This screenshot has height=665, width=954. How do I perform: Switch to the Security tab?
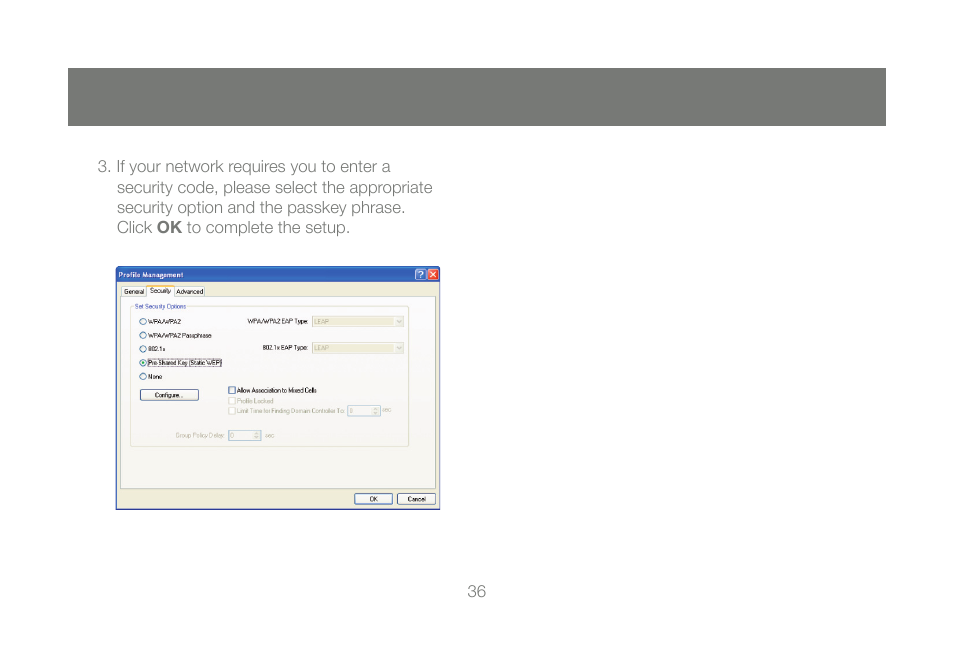[161, 291]
